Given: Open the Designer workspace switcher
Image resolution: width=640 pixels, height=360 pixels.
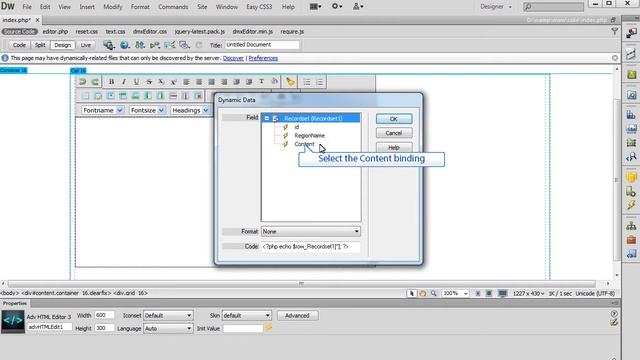Looking at the screenshot, I should point(496,7).
